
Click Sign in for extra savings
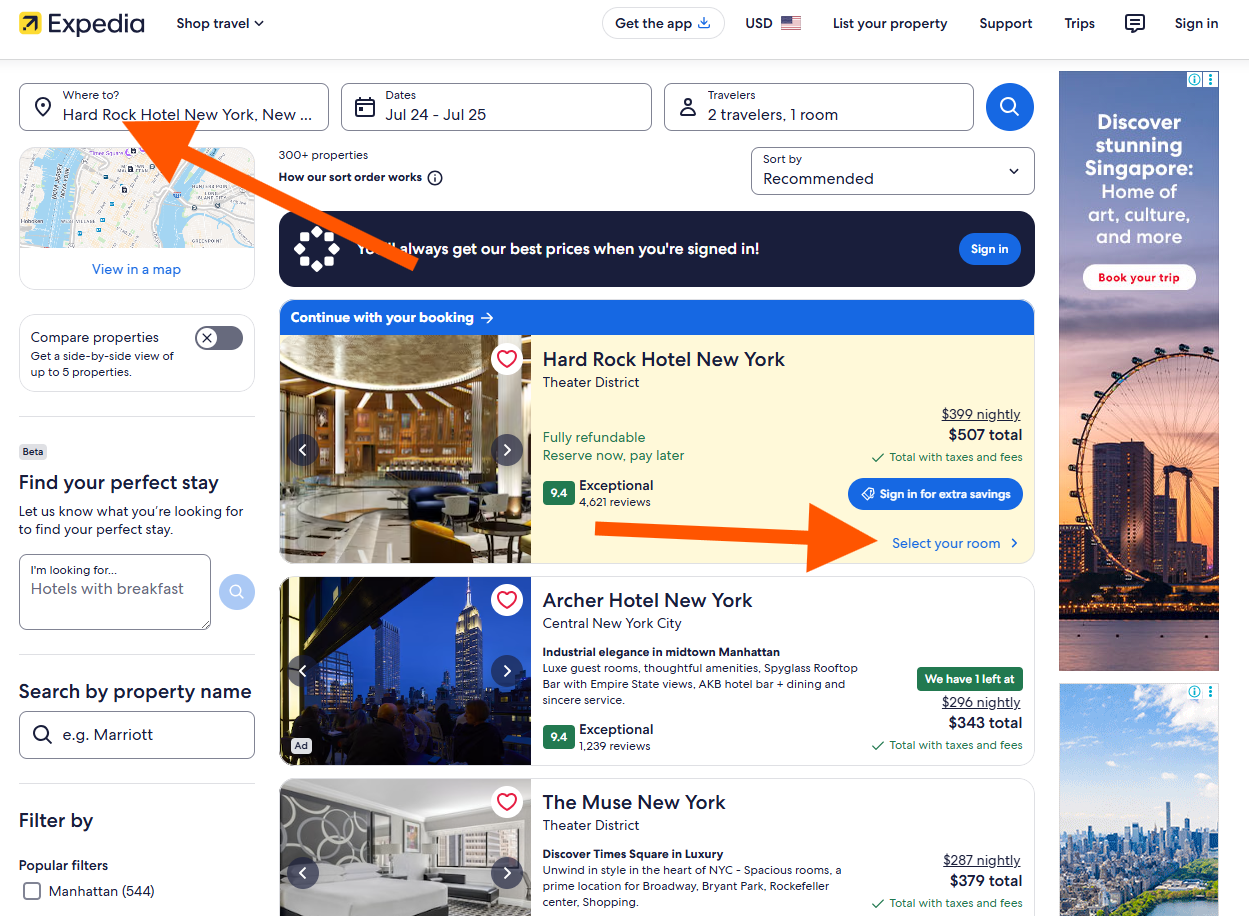935,494
